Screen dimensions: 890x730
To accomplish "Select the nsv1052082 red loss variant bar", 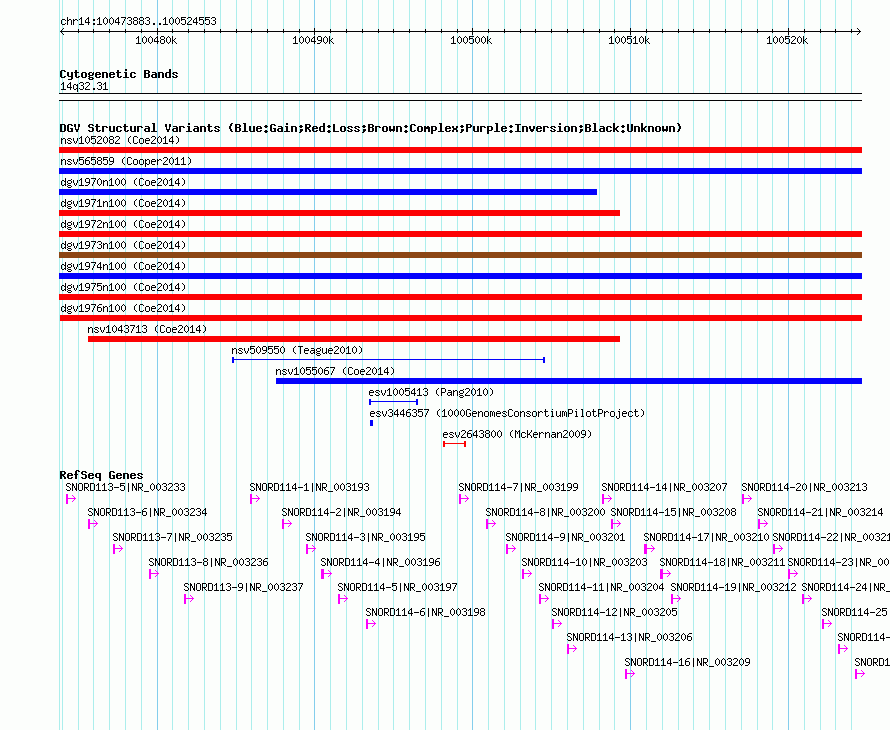I will point(460,150).
